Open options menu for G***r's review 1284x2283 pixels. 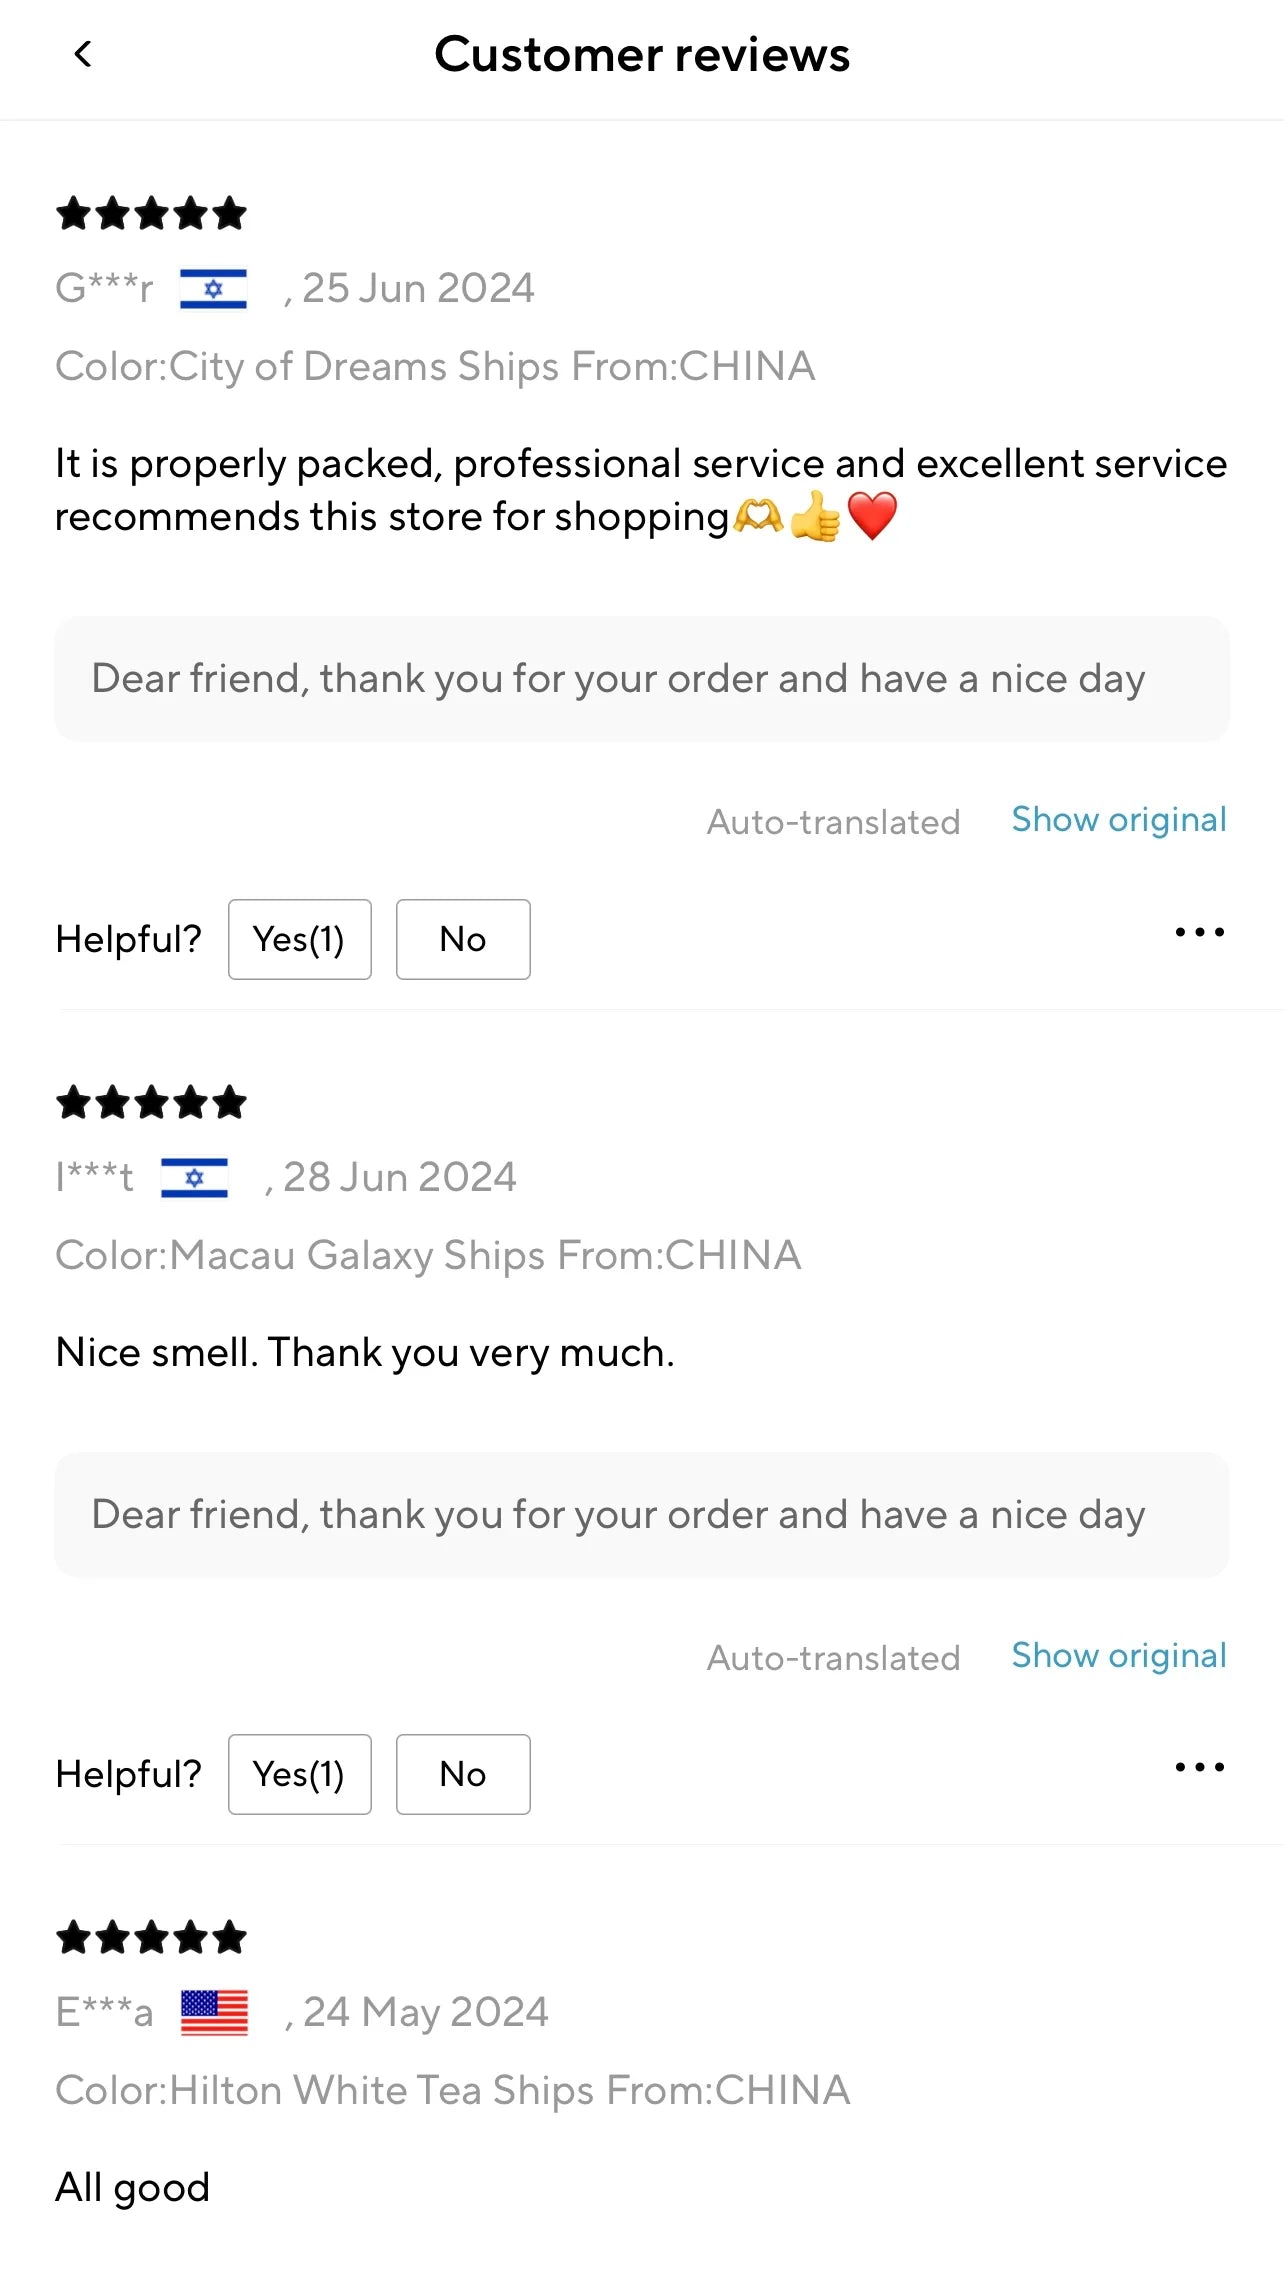click(x=1199, y=933)
